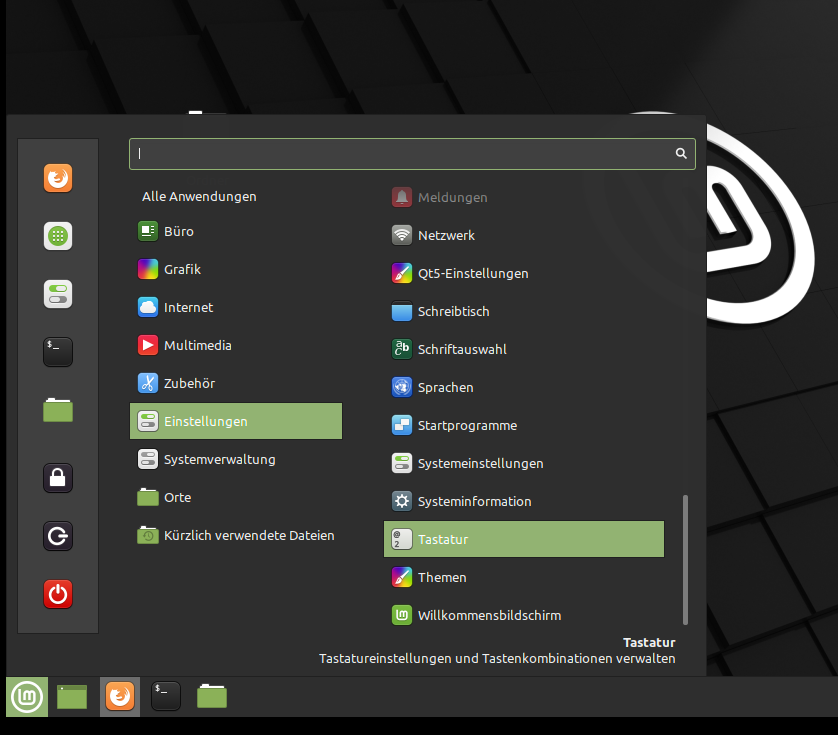Show Kürzlich verwendete Dateien
Screen dimensions: 838x735
point(236,535)
